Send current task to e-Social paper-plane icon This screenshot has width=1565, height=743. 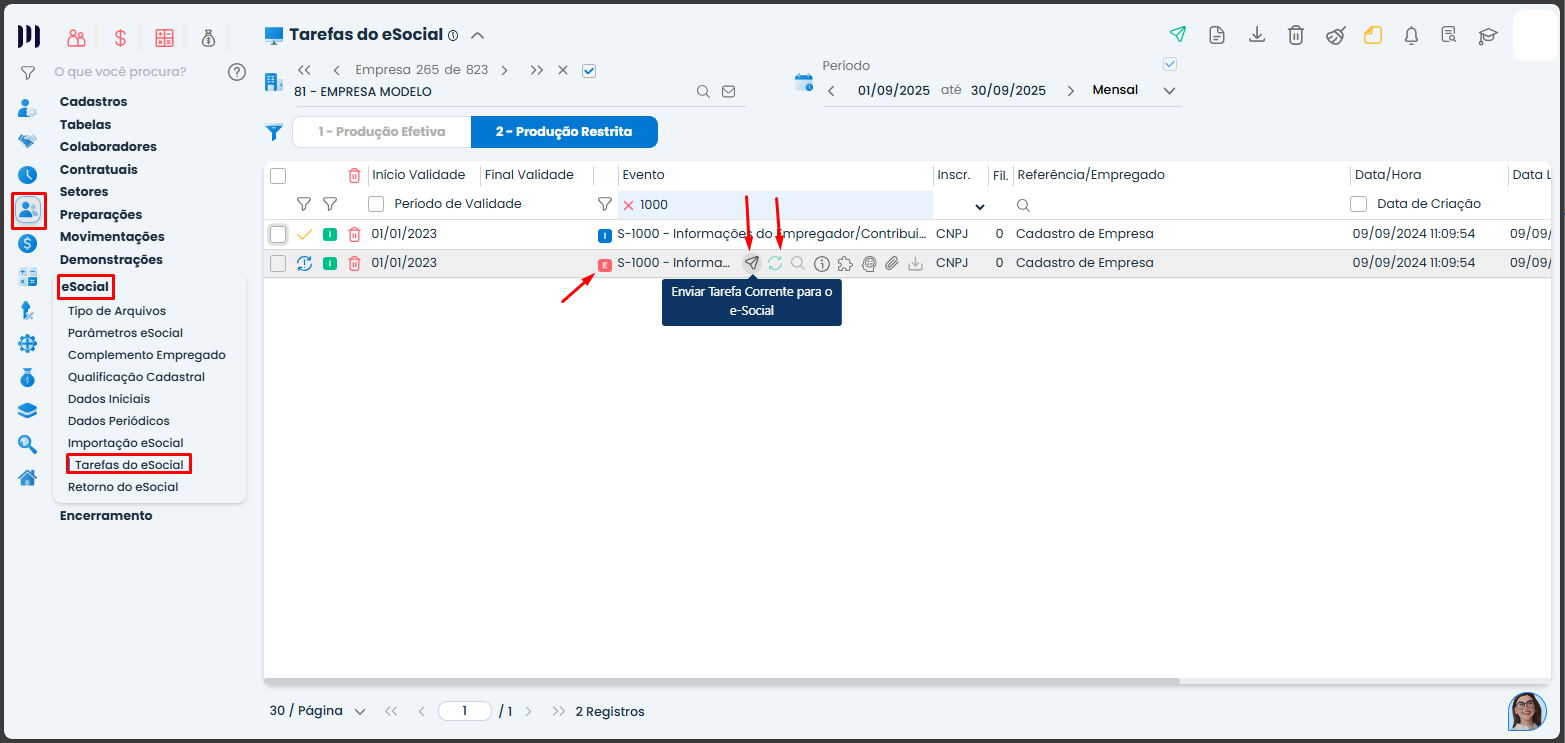click(751, 263)
